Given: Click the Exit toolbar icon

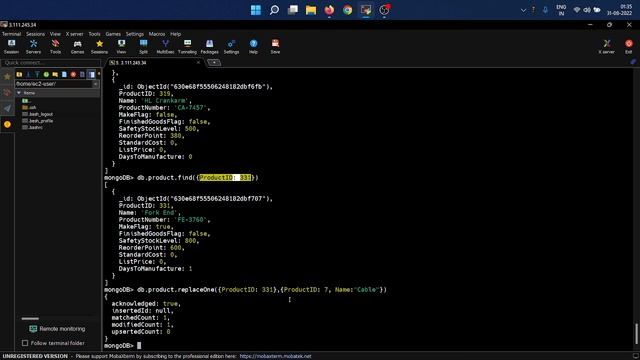Looking at the screenshot, I should pyautogui.click(x=629, y=47).
